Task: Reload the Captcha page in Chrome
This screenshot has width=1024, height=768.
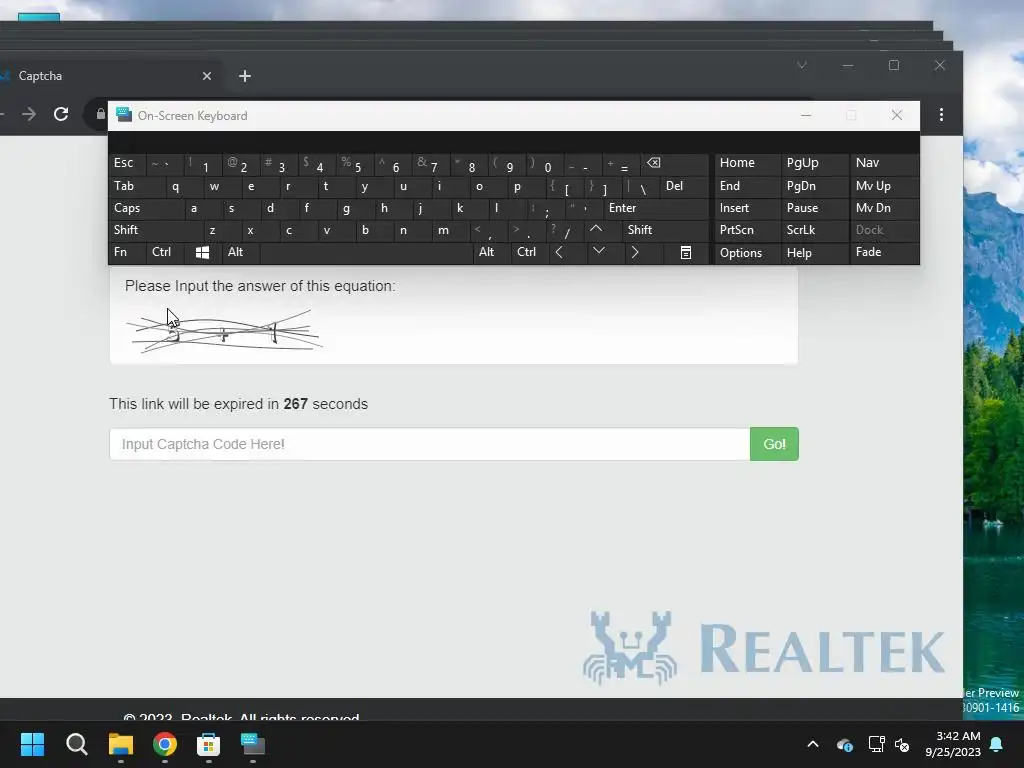Action: point(61,114)
